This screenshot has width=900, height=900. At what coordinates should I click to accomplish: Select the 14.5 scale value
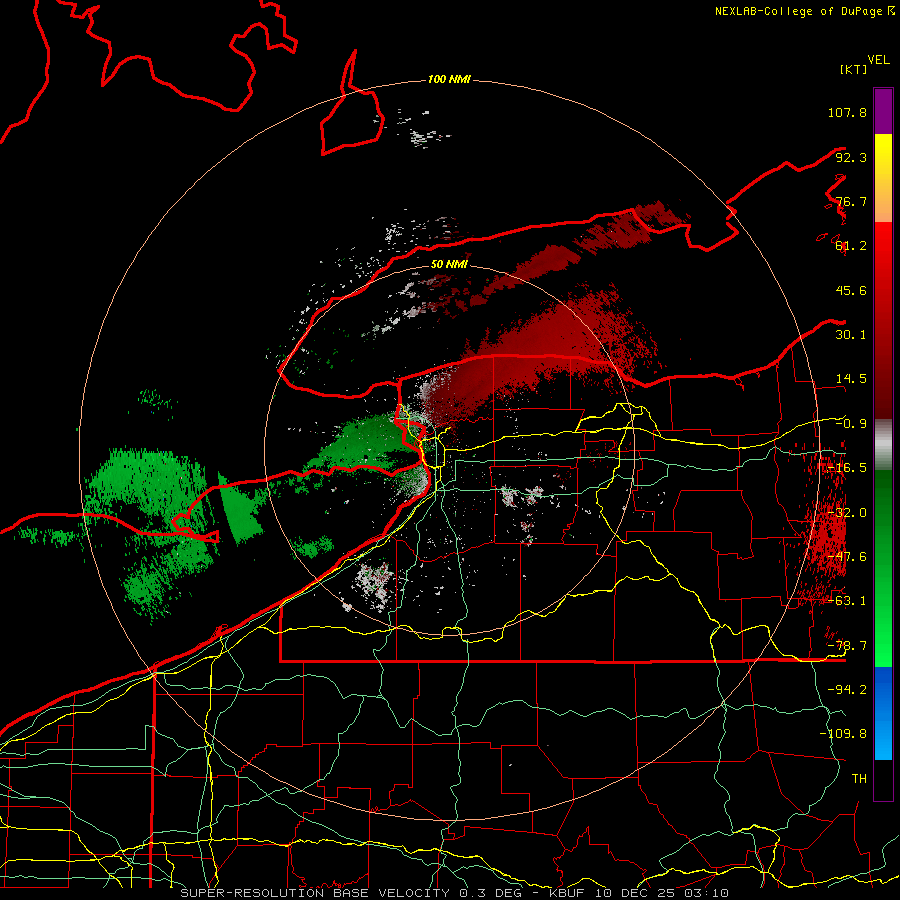click(x=851, y=379)
